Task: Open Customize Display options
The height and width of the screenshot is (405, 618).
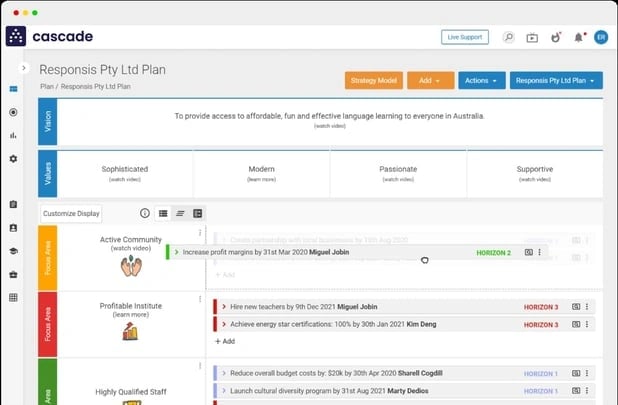Action: (x=71, y=213)
